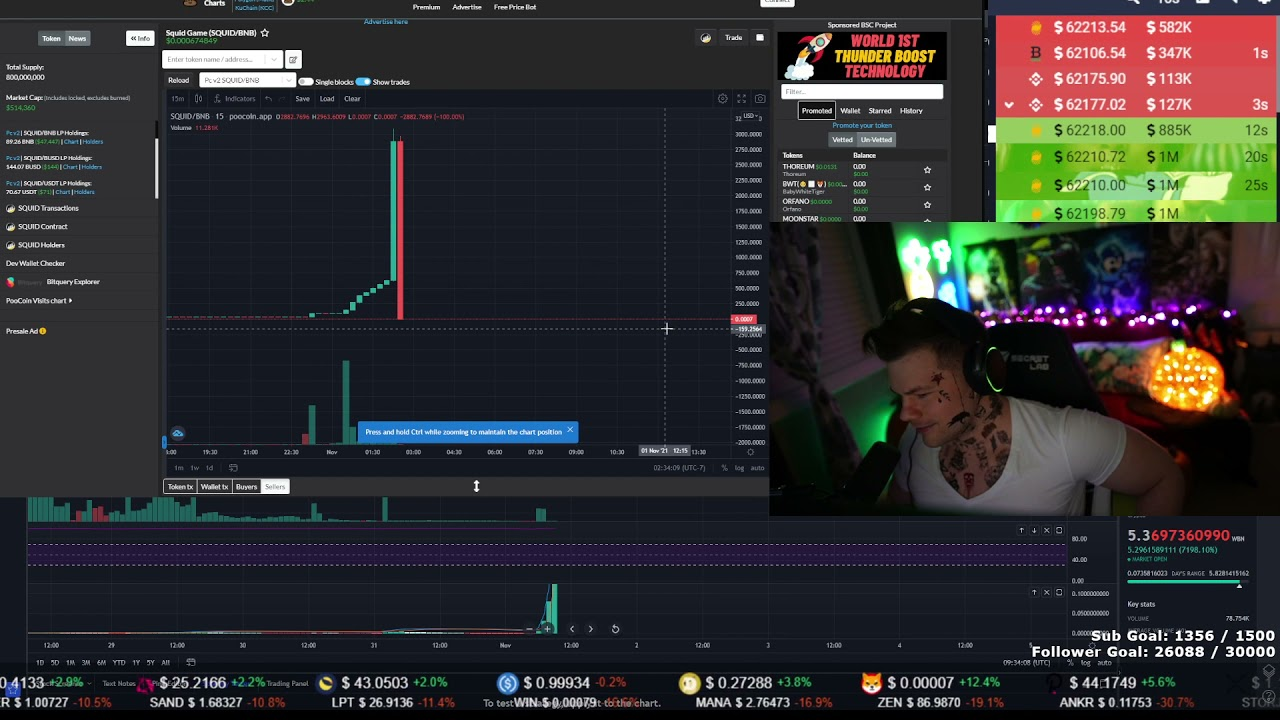Switch to the Wallet tab
Viewport: 1280px width, 720px height.
850,110
